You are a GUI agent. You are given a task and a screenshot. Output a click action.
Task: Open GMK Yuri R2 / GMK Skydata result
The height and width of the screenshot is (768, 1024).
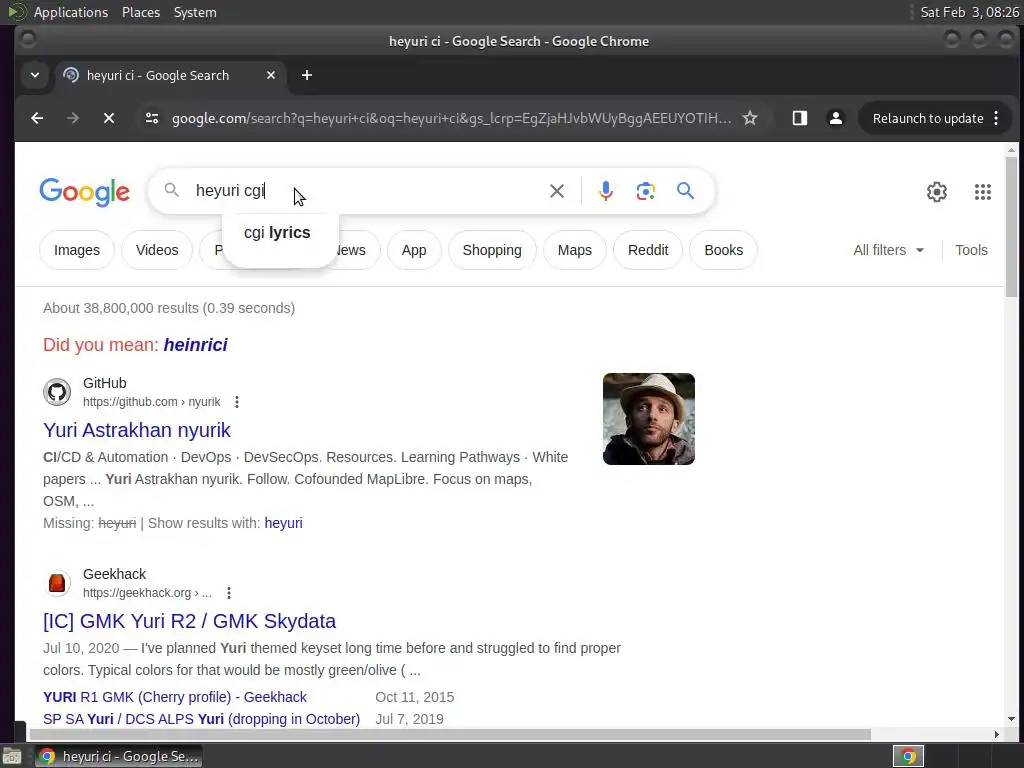tap(189, 621)
